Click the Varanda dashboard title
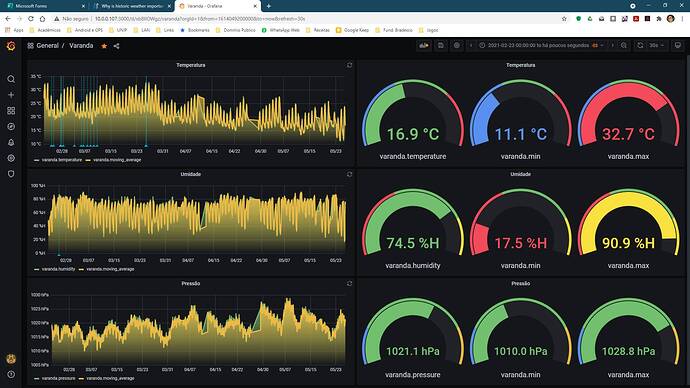Image resolution: width=690 pixels, height=388 pixels. coord(81,46)
